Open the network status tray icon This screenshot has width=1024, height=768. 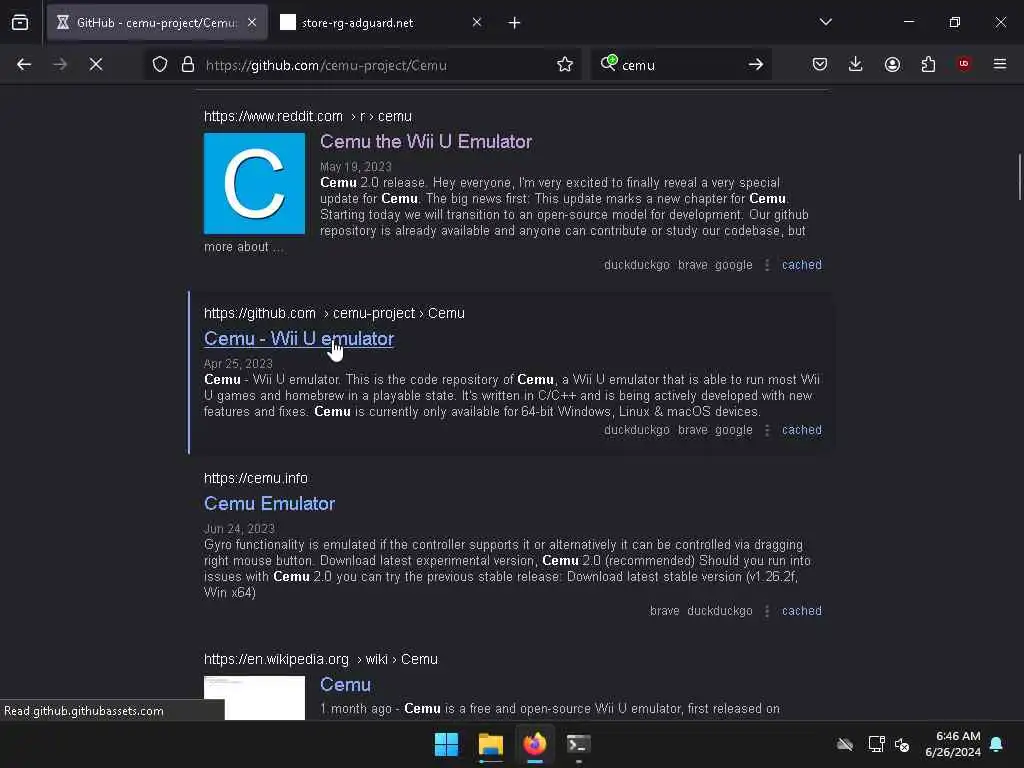pos(876,744)
